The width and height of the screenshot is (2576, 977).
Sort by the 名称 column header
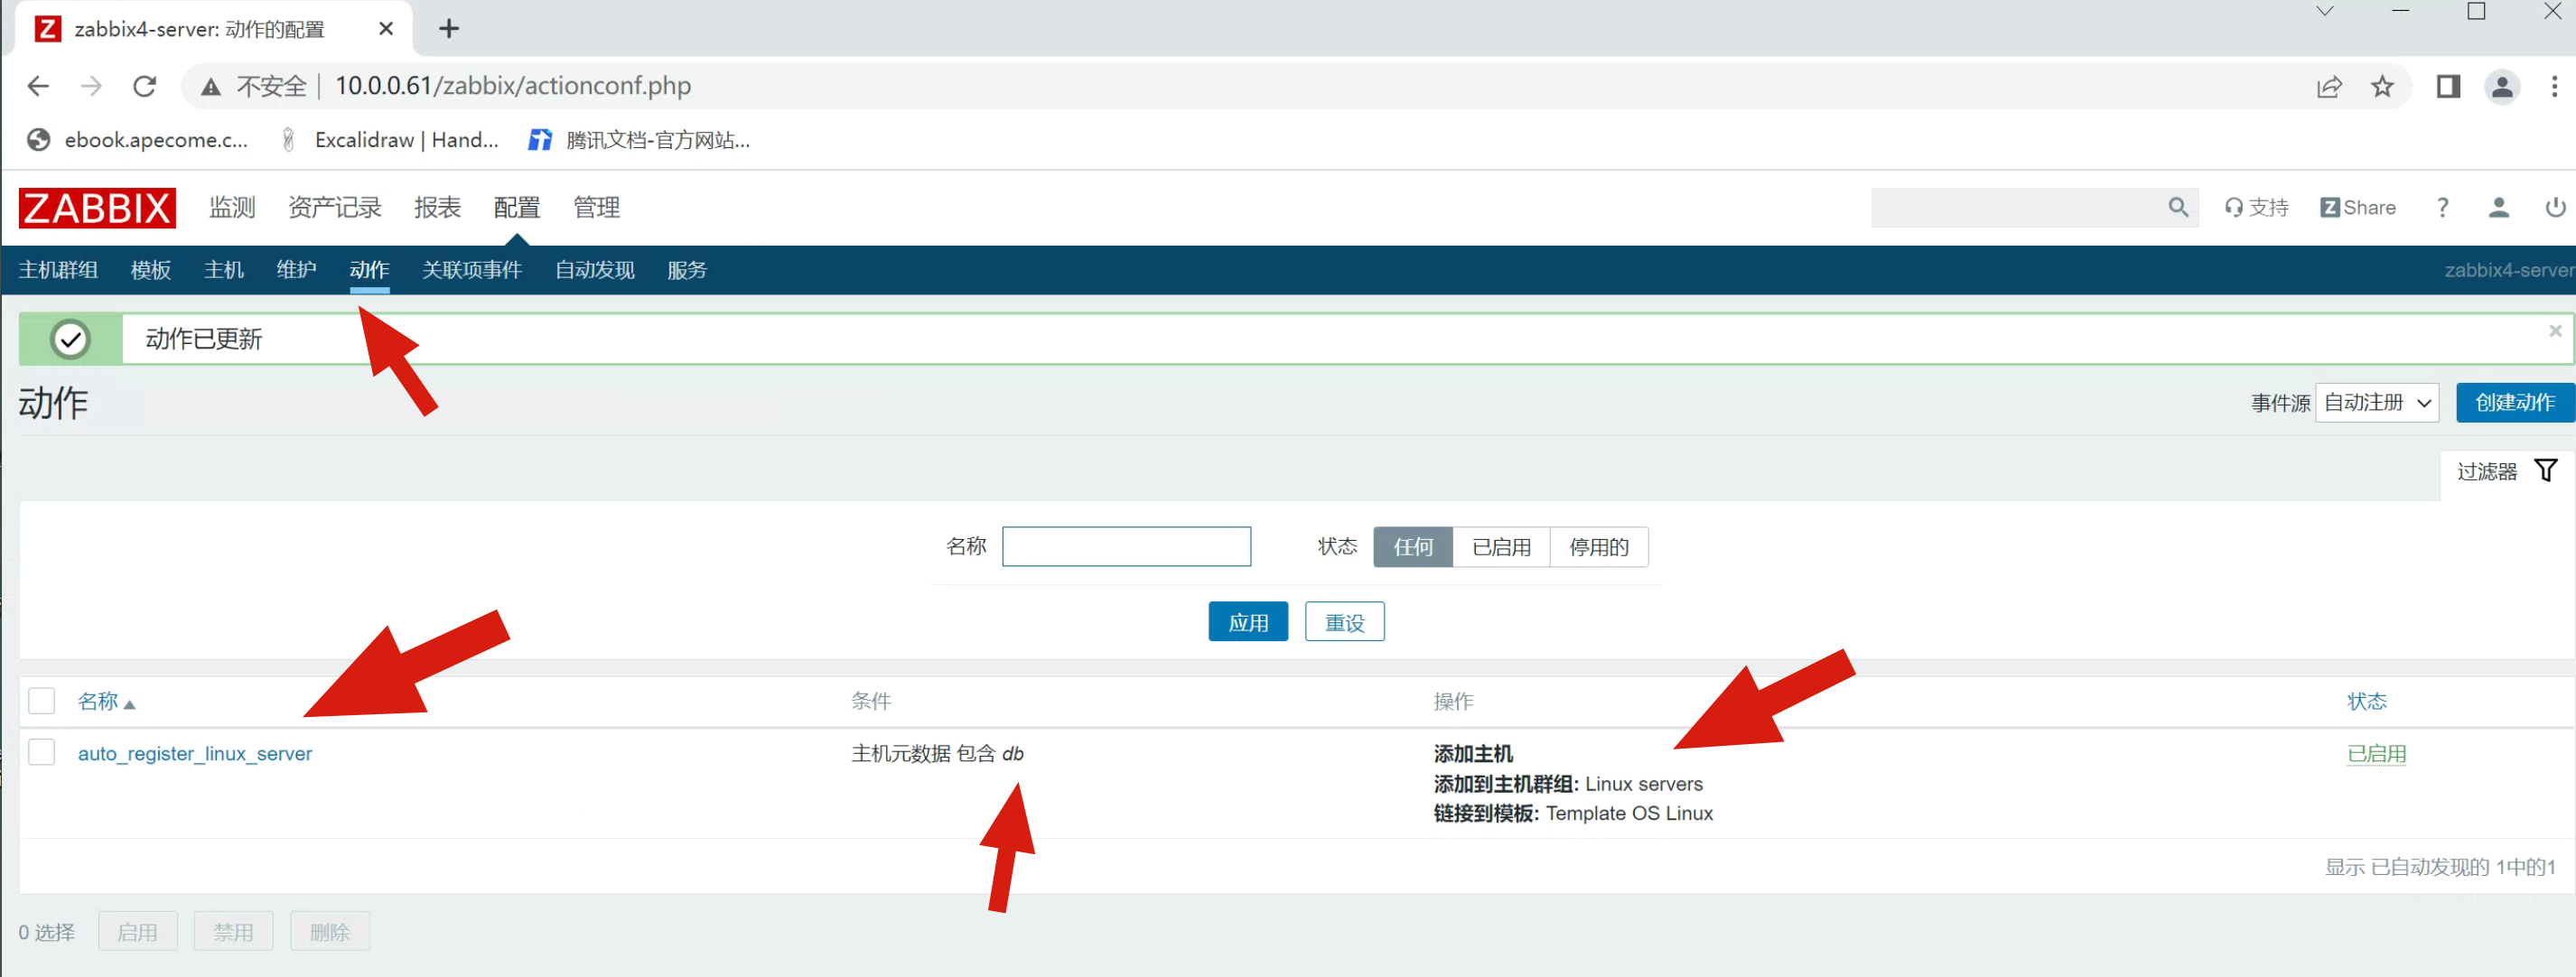click(x=99, y=701)
